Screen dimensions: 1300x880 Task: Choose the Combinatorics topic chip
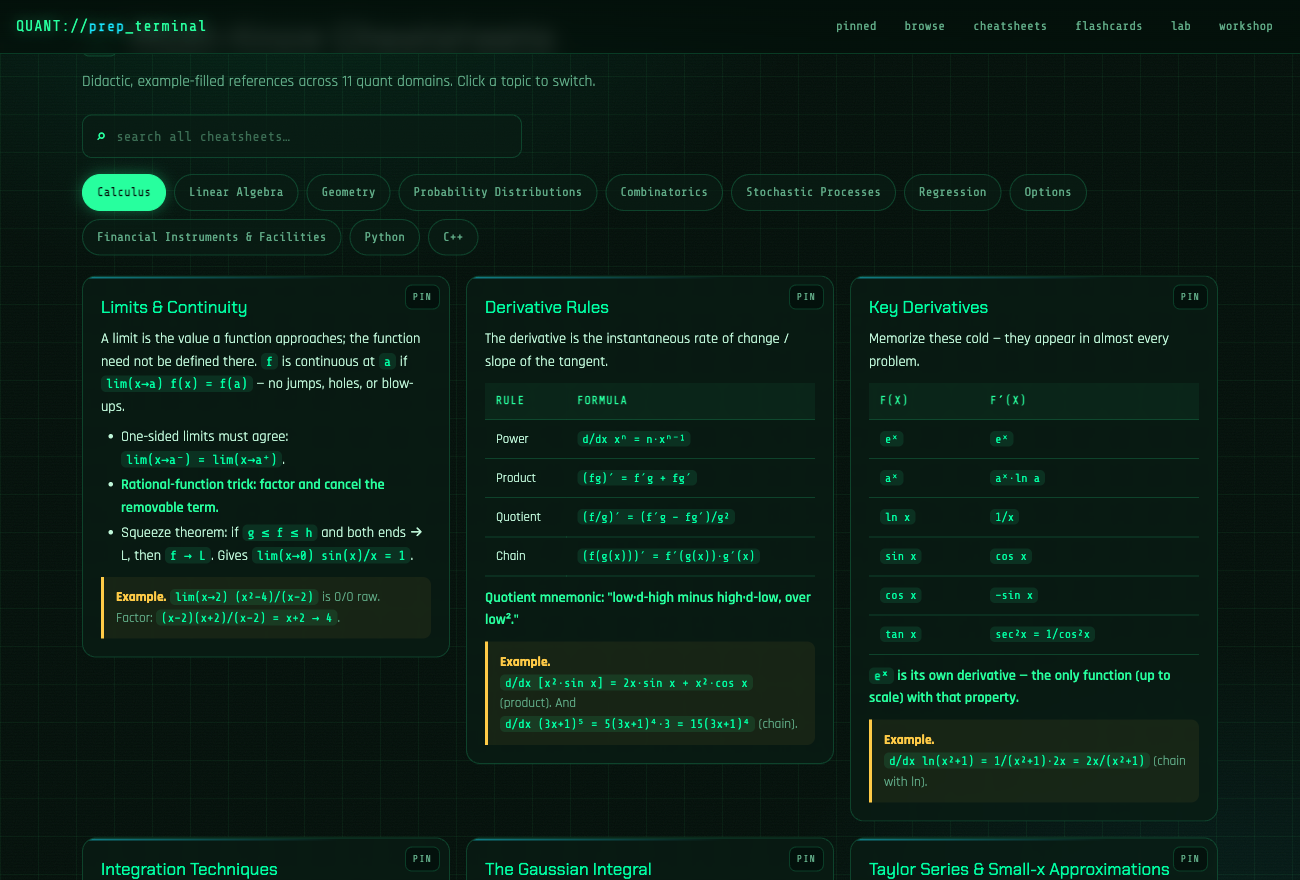[x=664, y=192]
